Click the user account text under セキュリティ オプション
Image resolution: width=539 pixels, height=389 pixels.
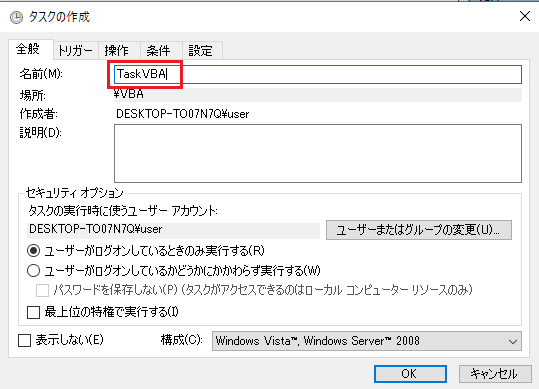pos(96,229)
